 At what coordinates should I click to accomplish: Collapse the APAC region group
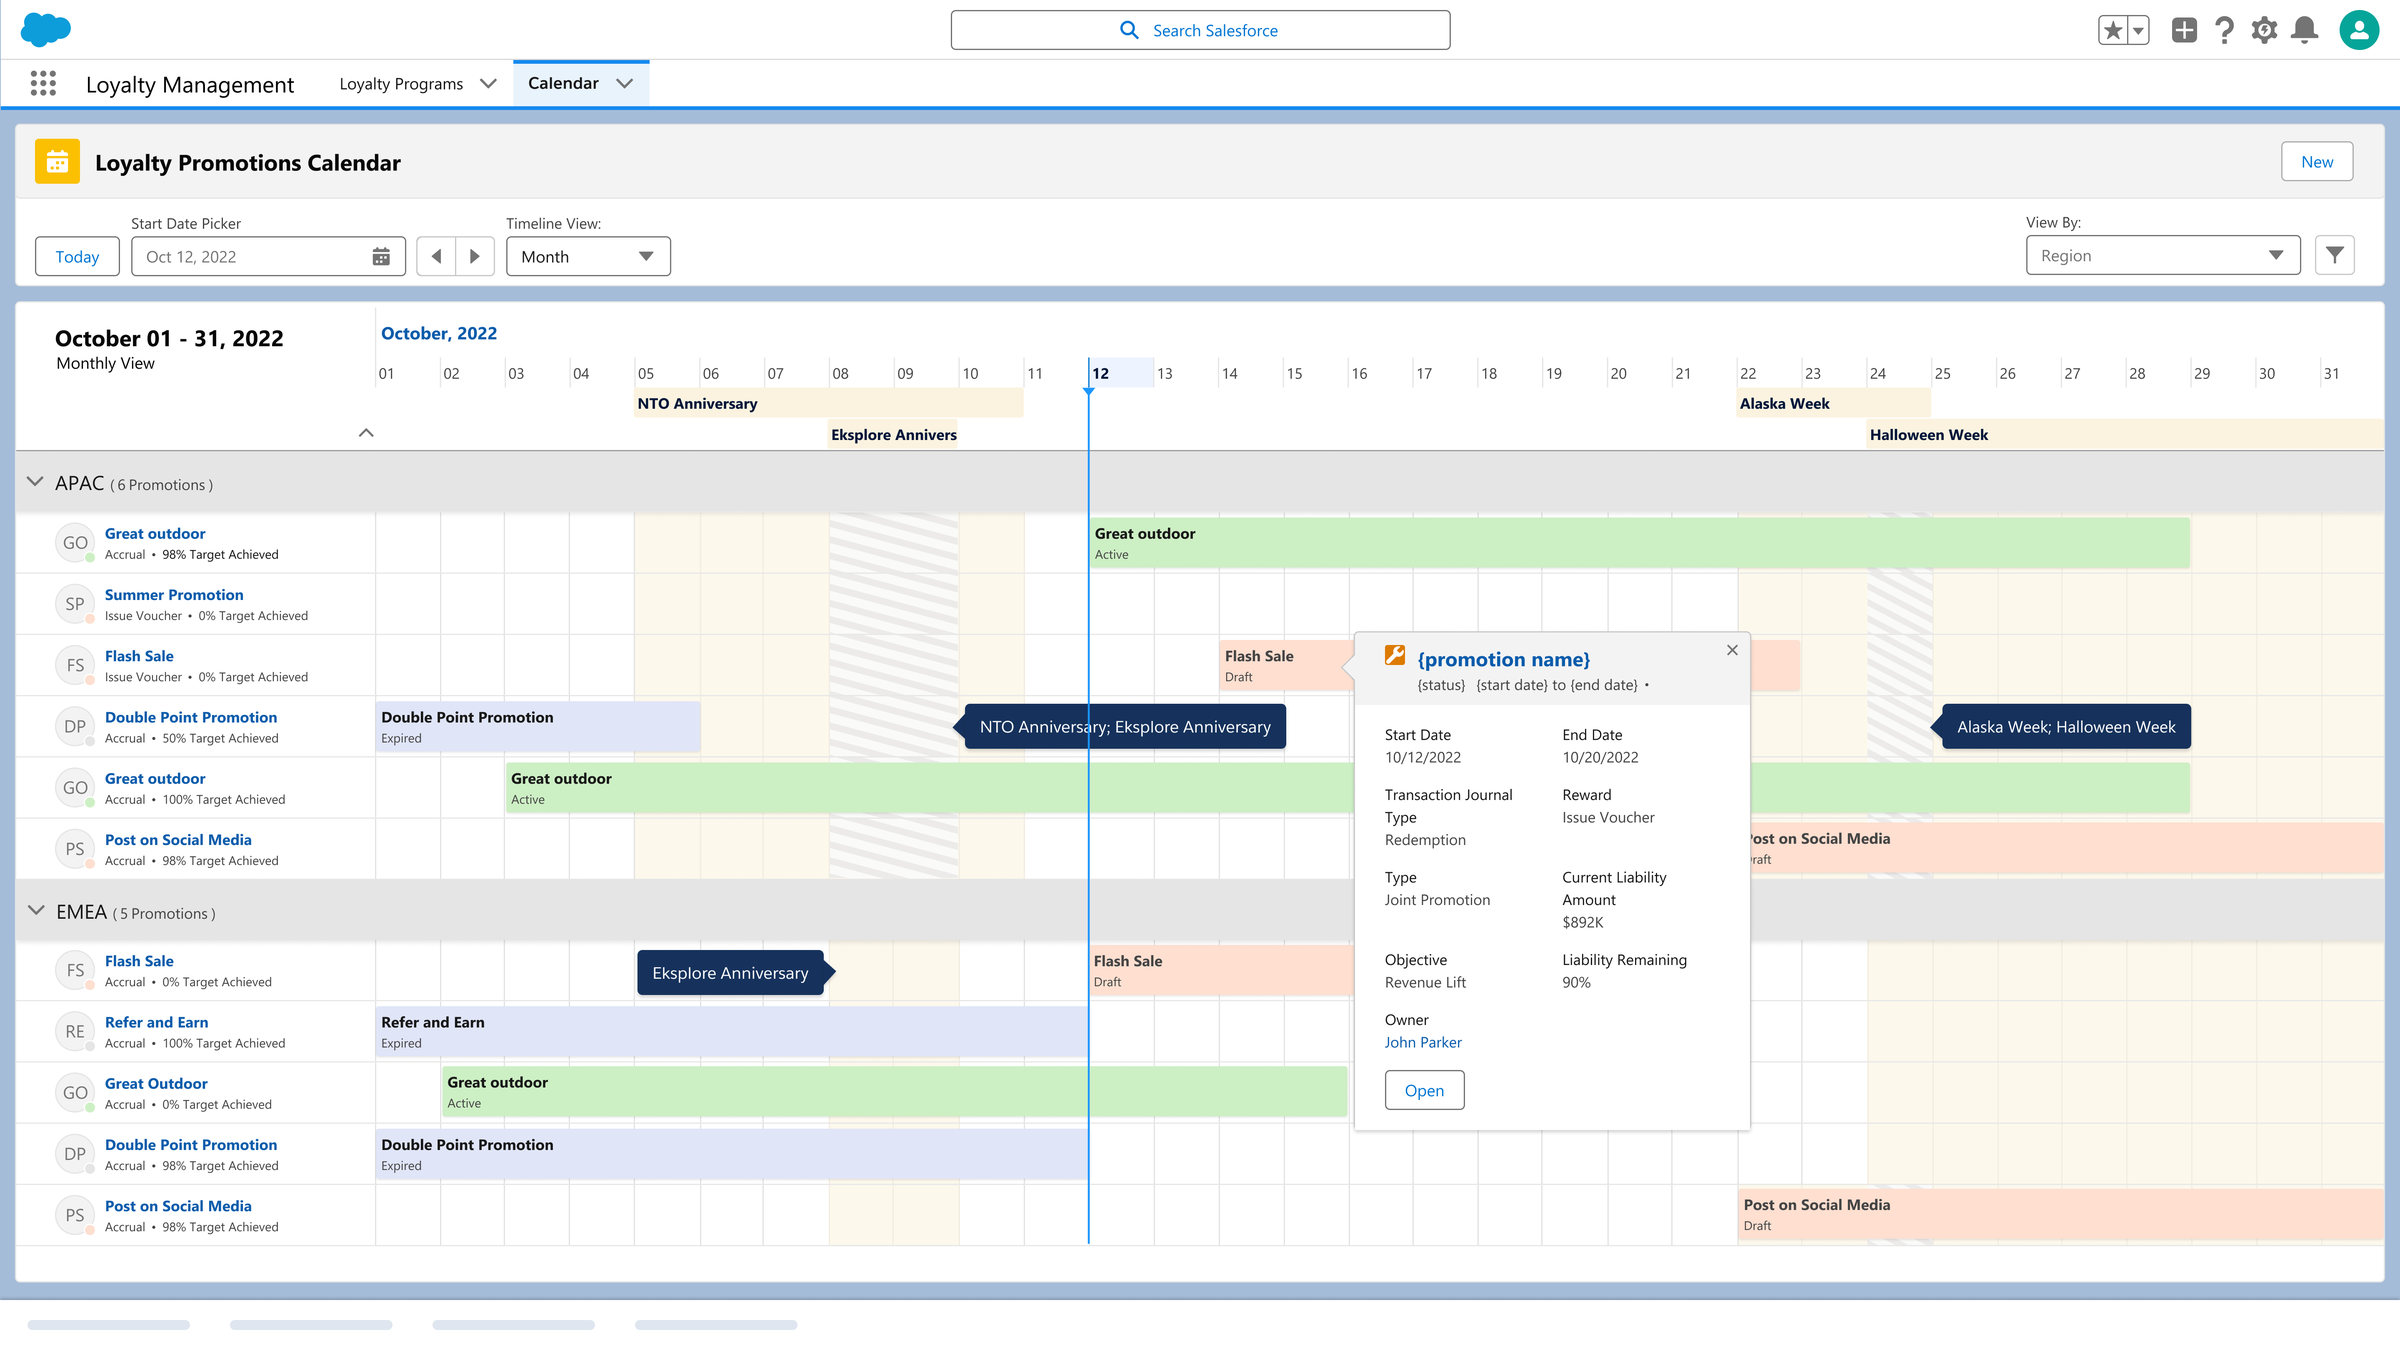(35, 482)
